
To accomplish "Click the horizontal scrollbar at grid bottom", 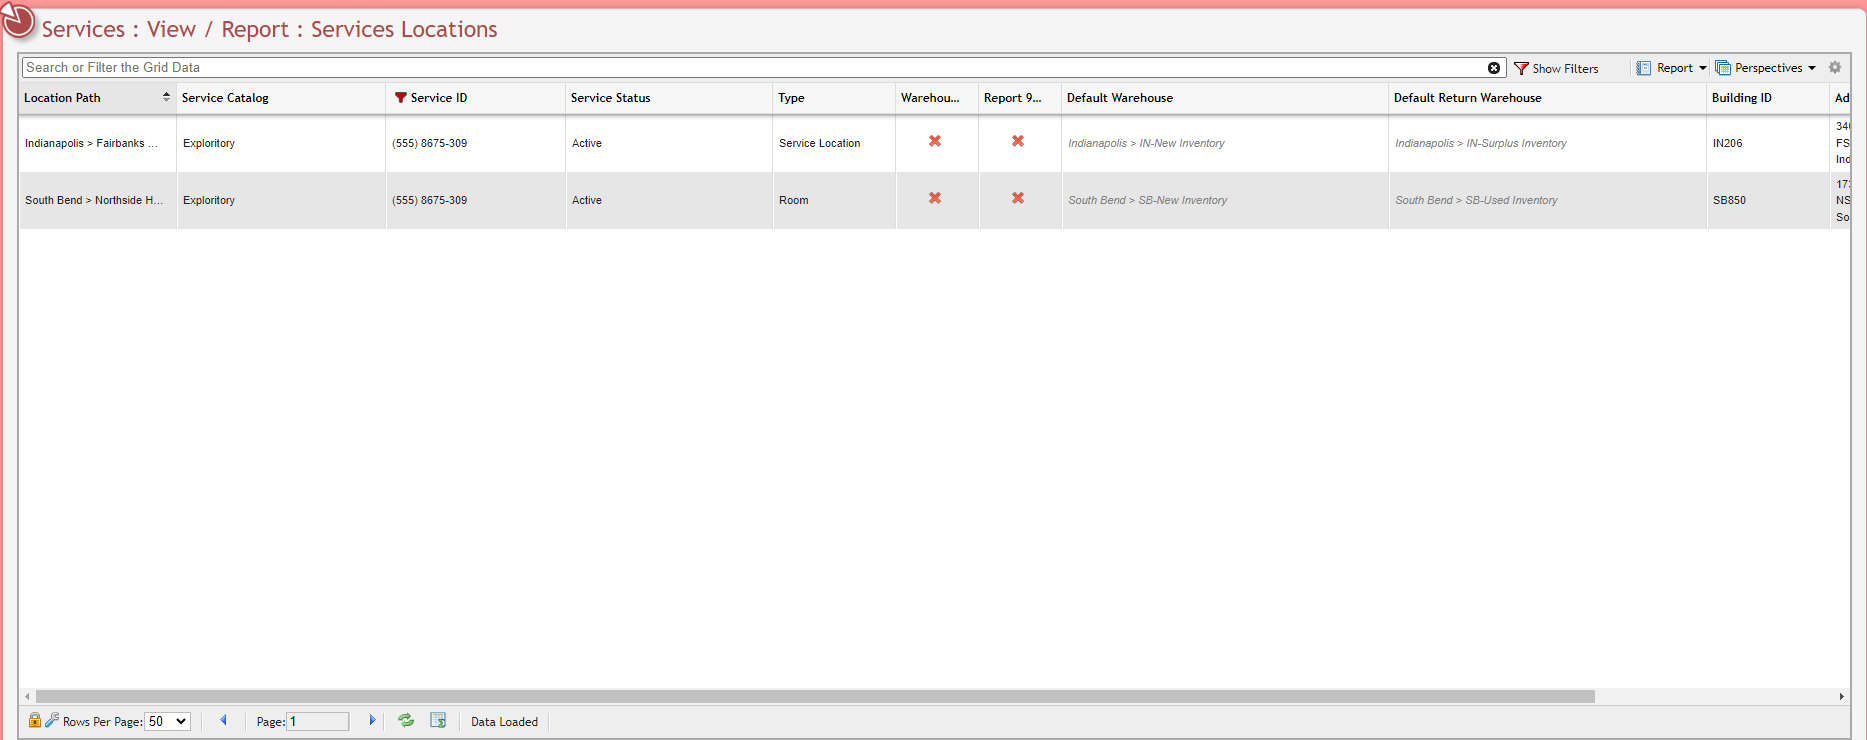I will [814, 696].
